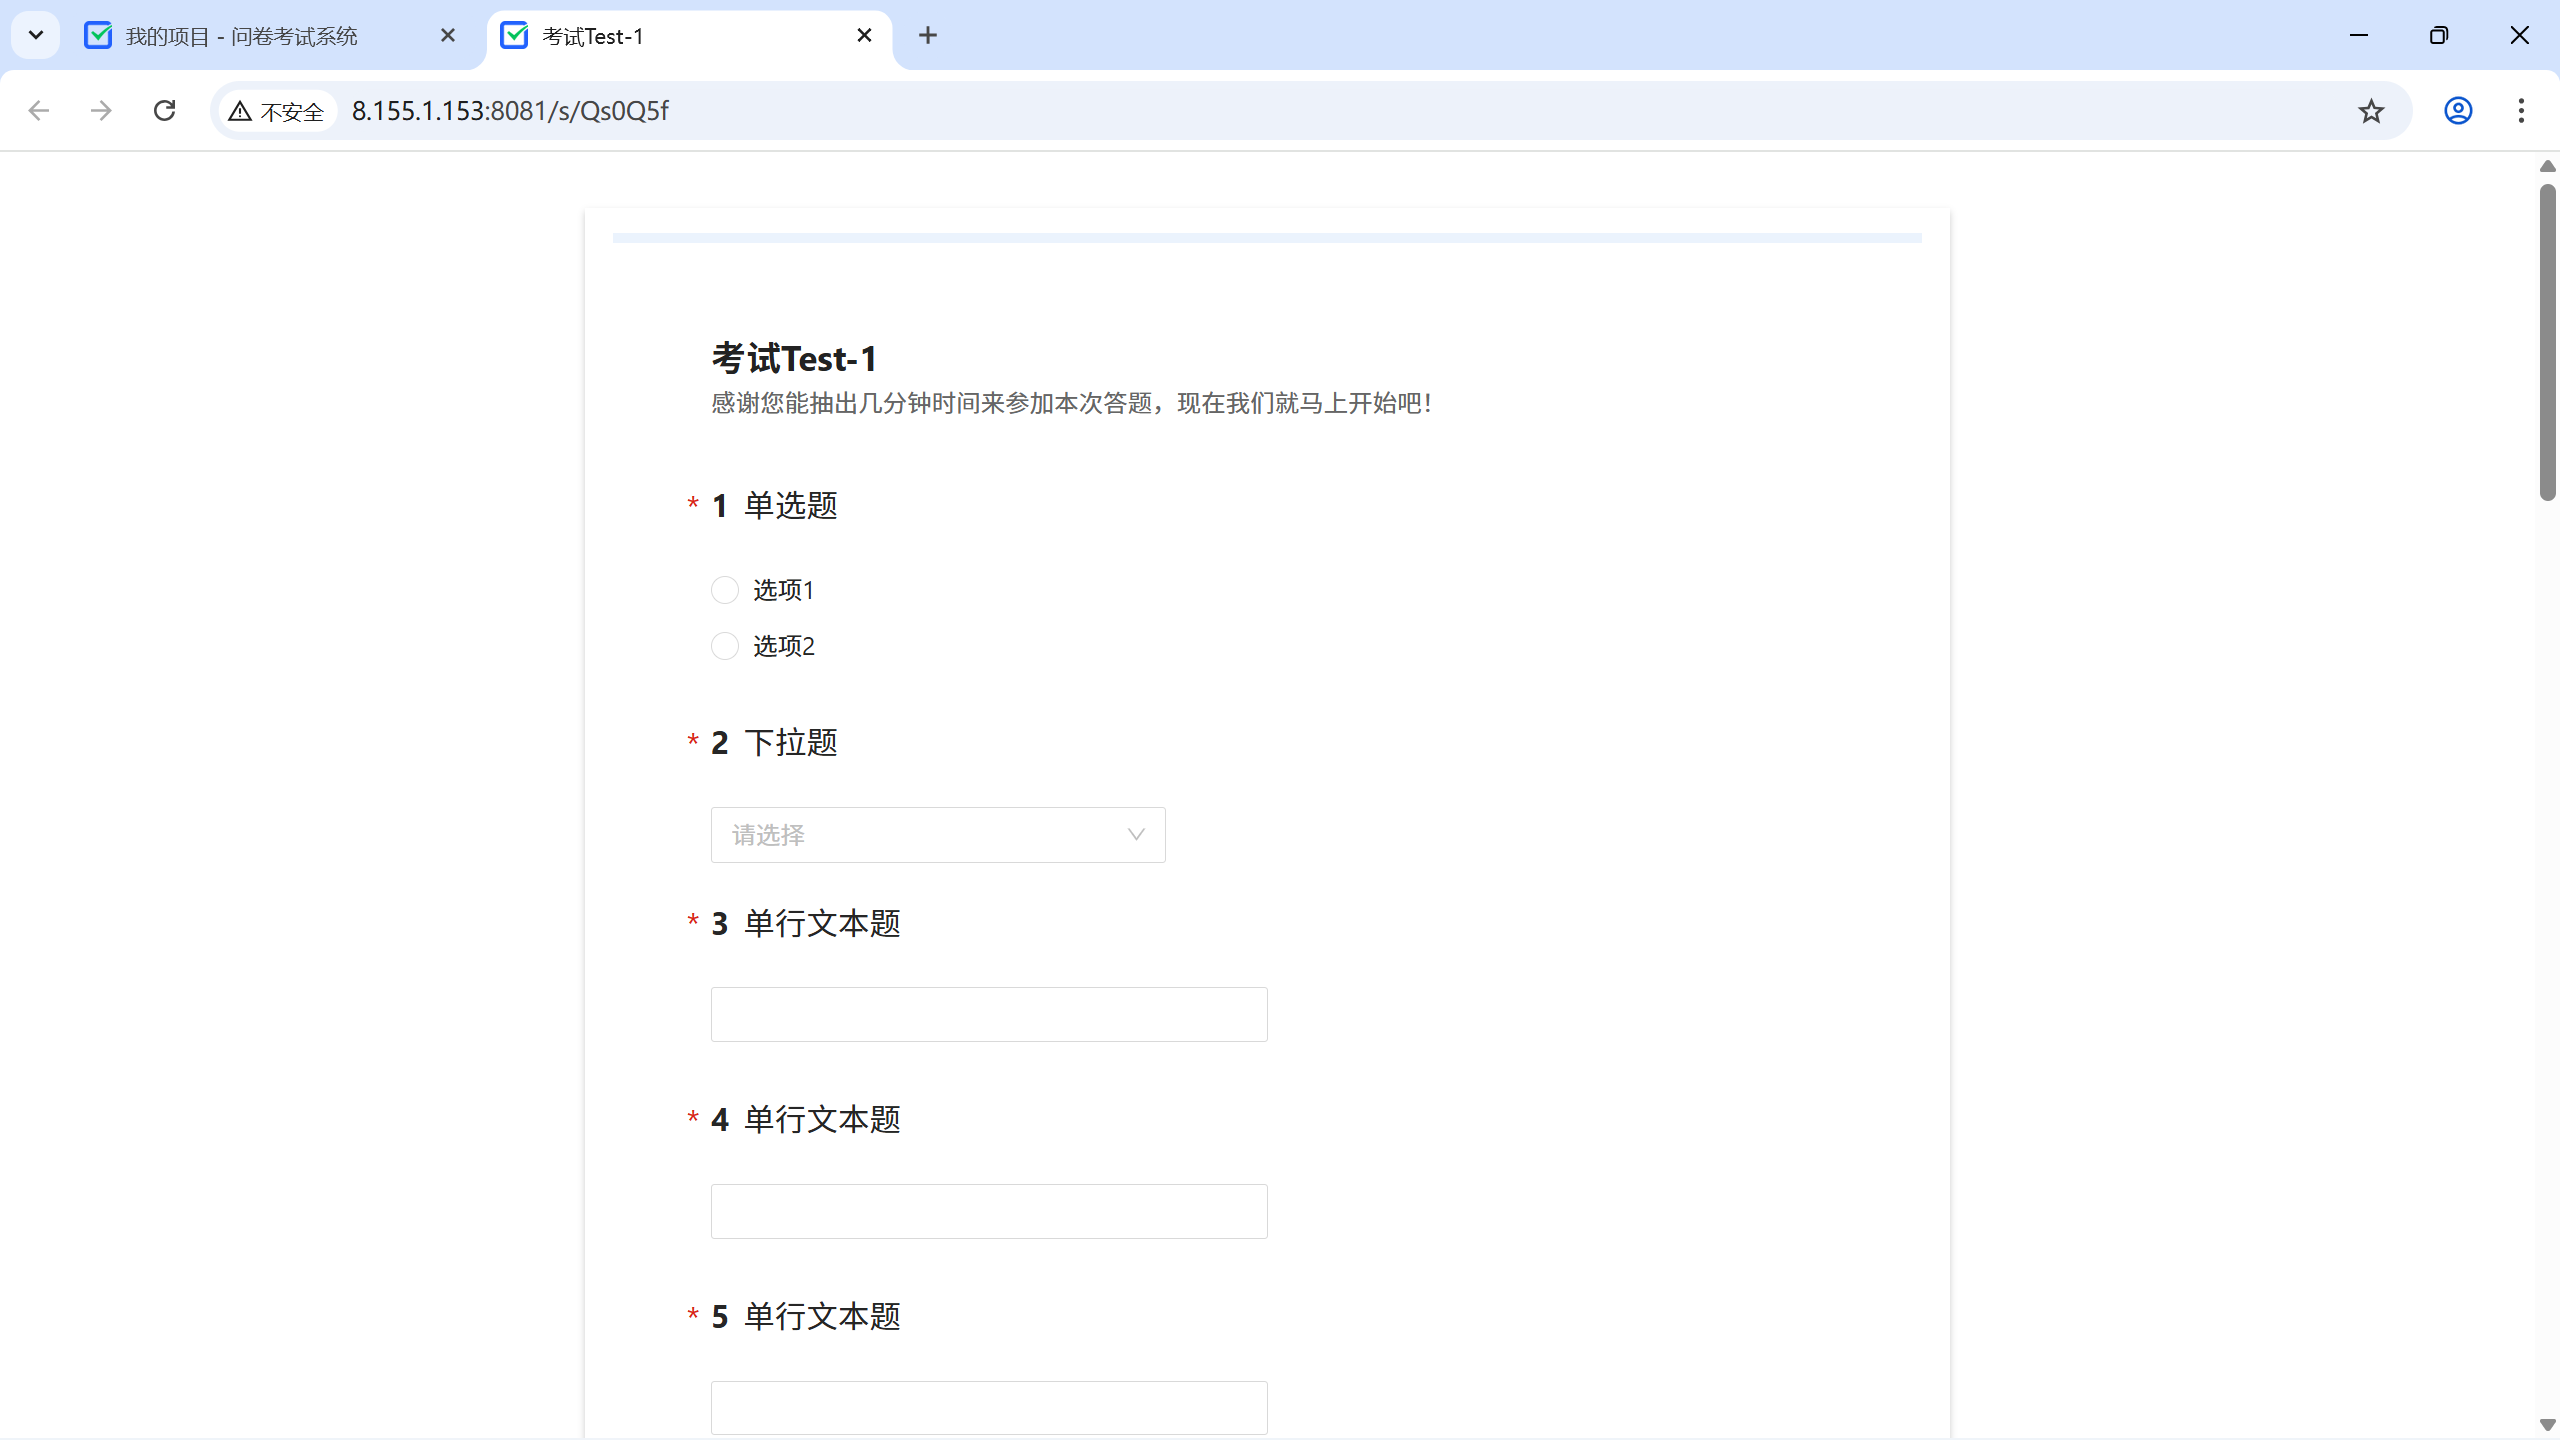Viewport: 2560px width, 1440px height.
Task: Click the vertical scrollbar thumb
Action: (x=2547, y=340)
